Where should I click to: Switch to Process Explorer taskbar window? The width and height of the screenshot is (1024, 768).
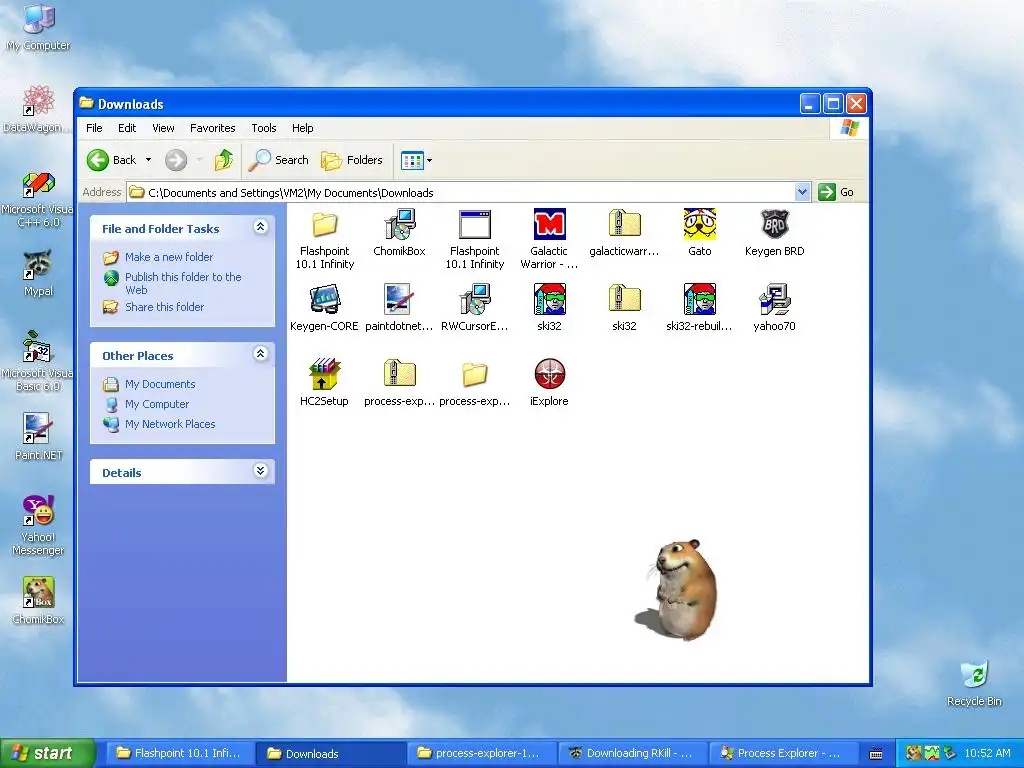[782, 753]
